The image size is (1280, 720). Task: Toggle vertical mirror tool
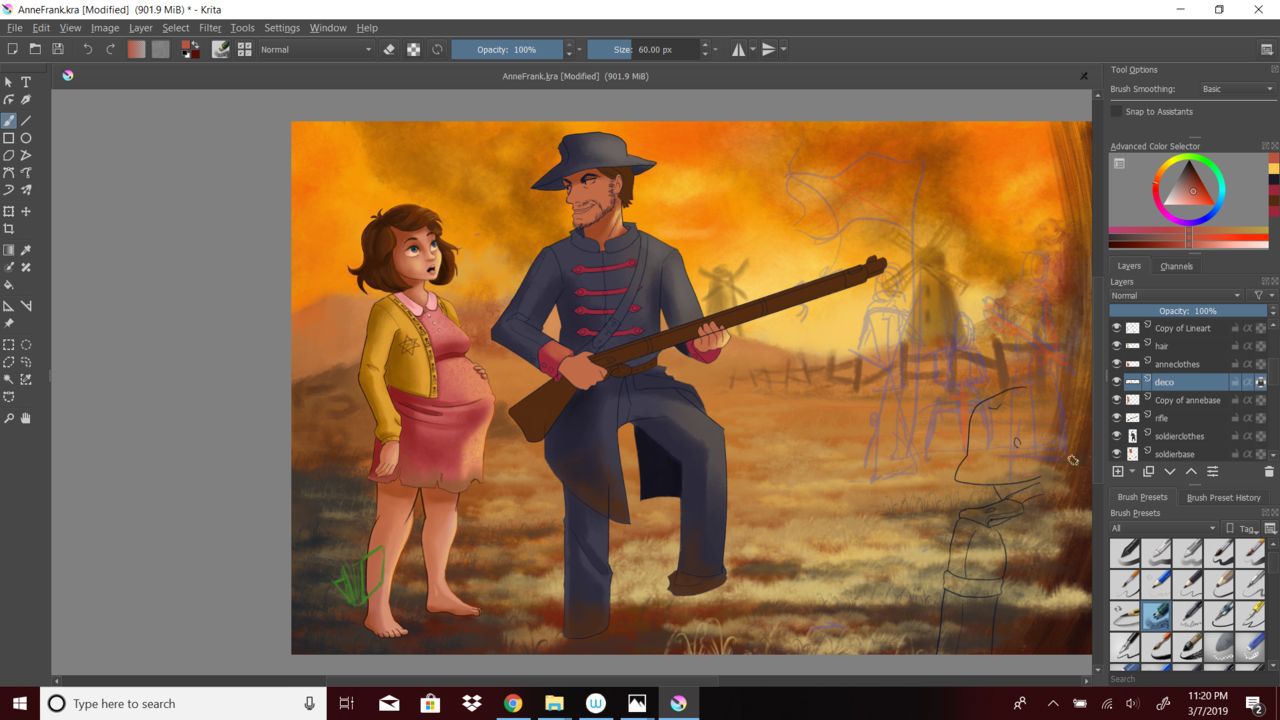(x=768, y=49)
